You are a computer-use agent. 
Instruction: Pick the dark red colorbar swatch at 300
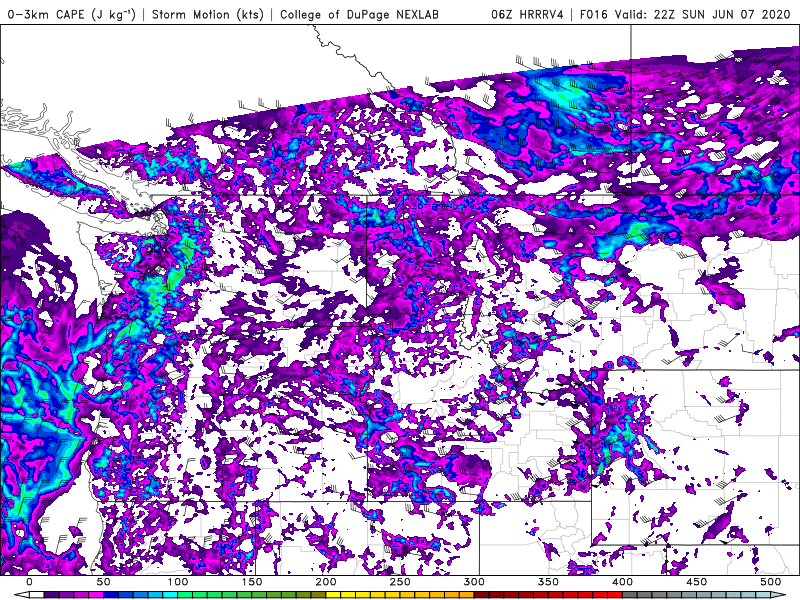coord(482,594)
